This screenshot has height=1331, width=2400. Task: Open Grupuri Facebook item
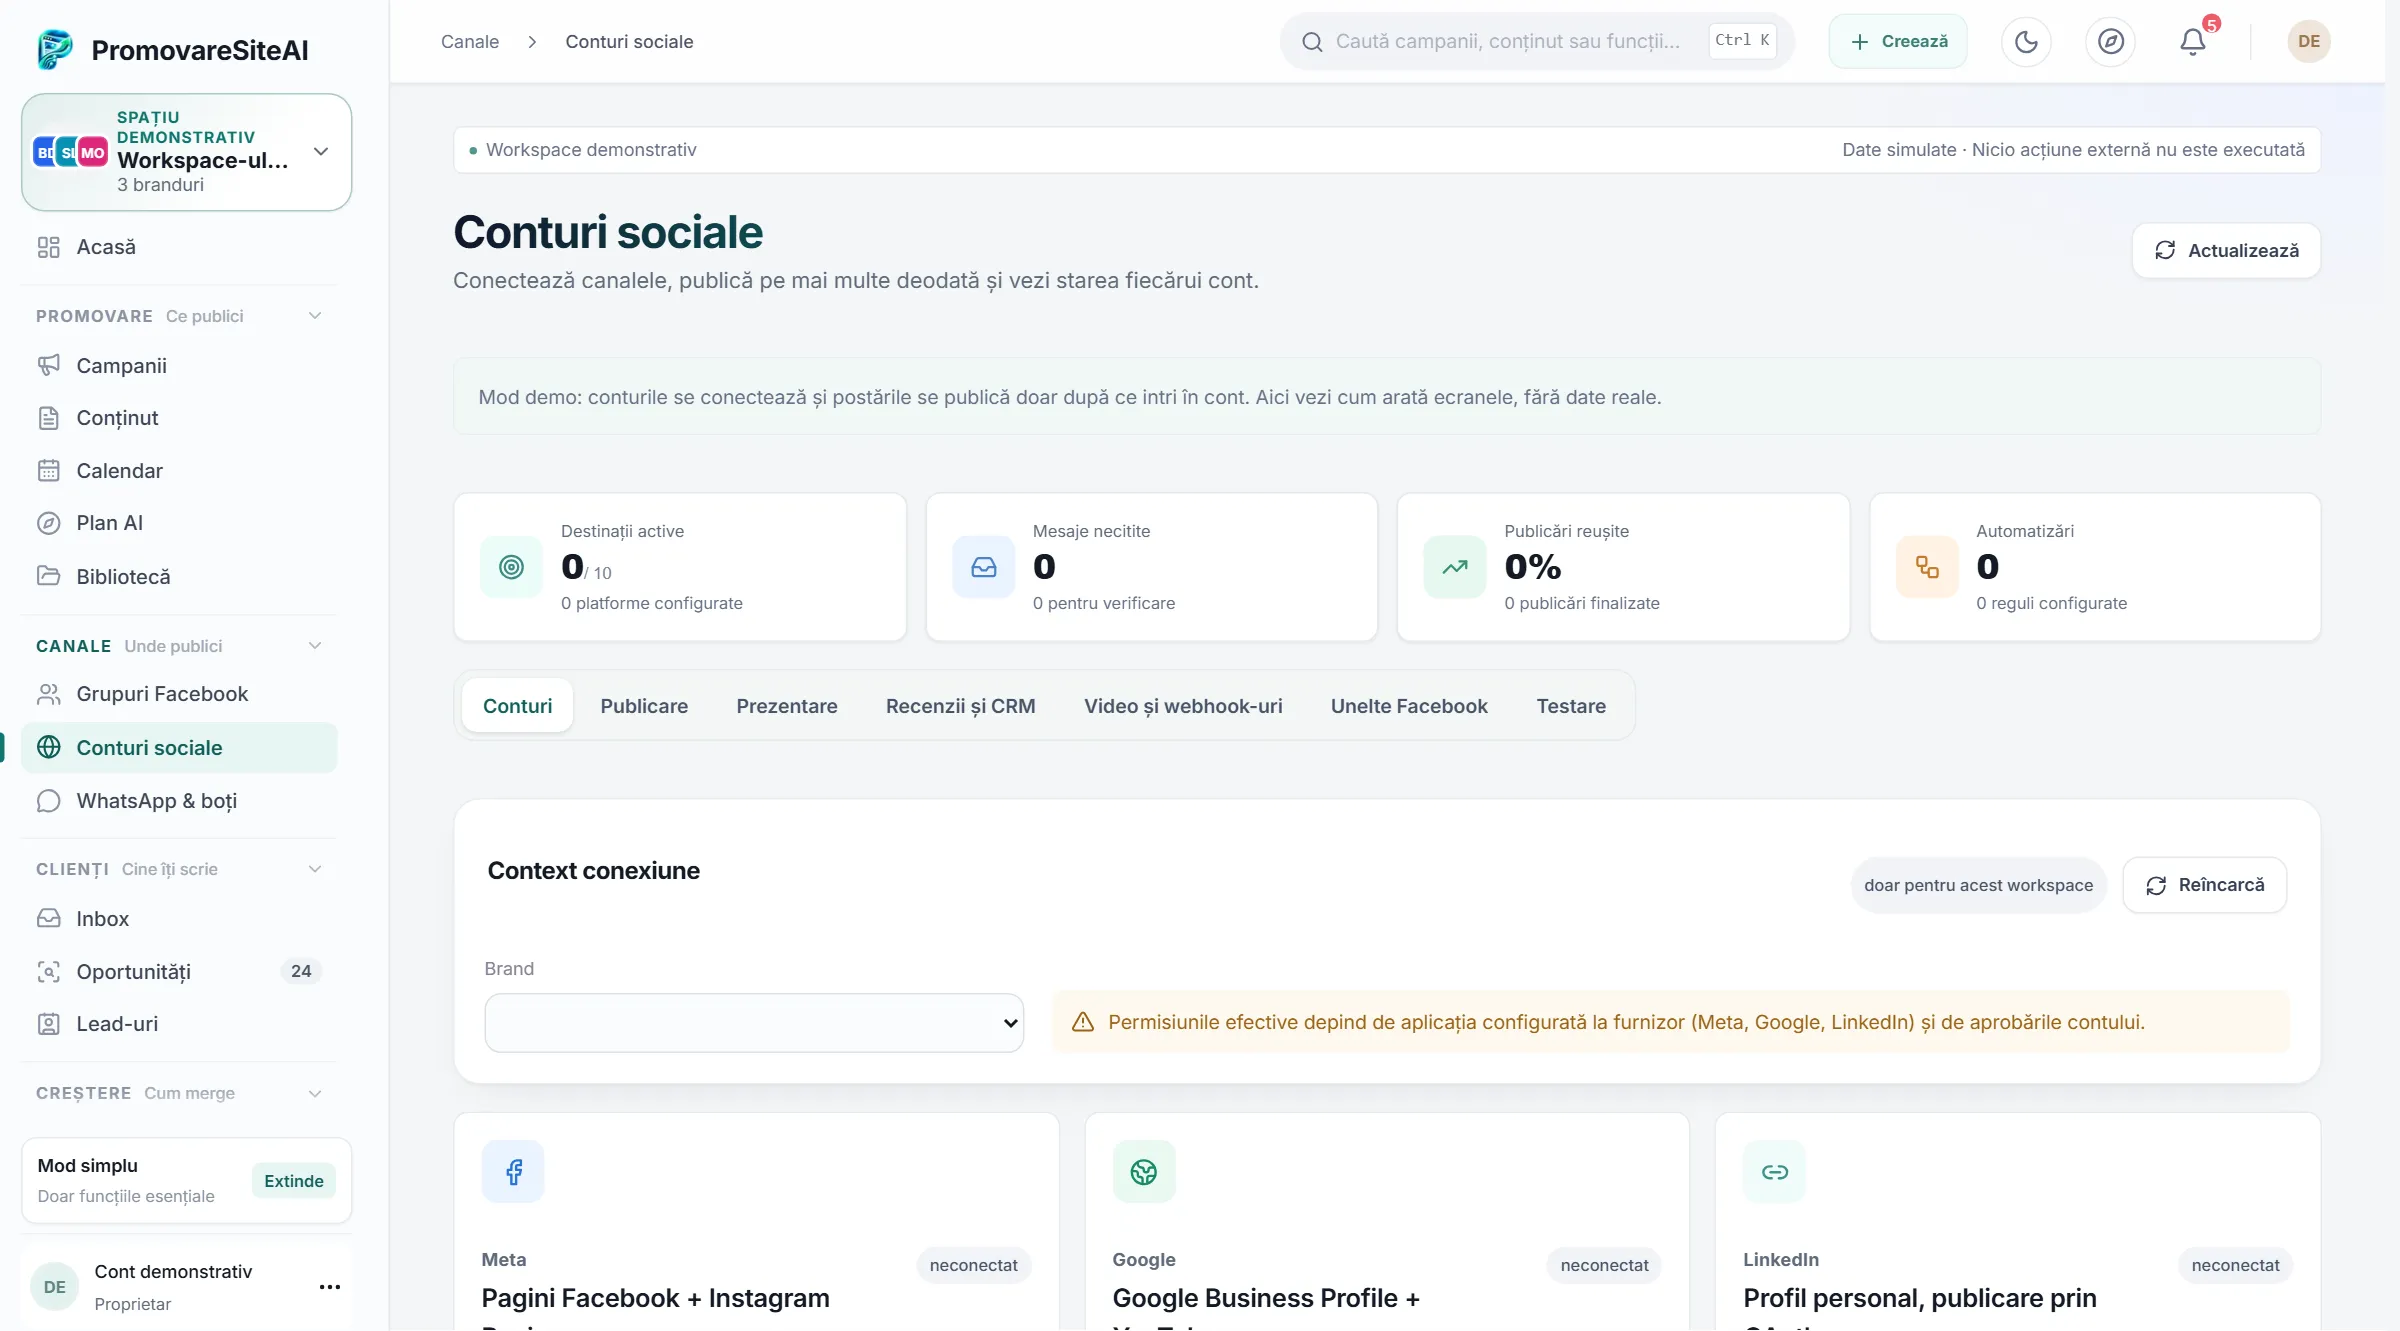pyautogui.click(x=179, y=694)
